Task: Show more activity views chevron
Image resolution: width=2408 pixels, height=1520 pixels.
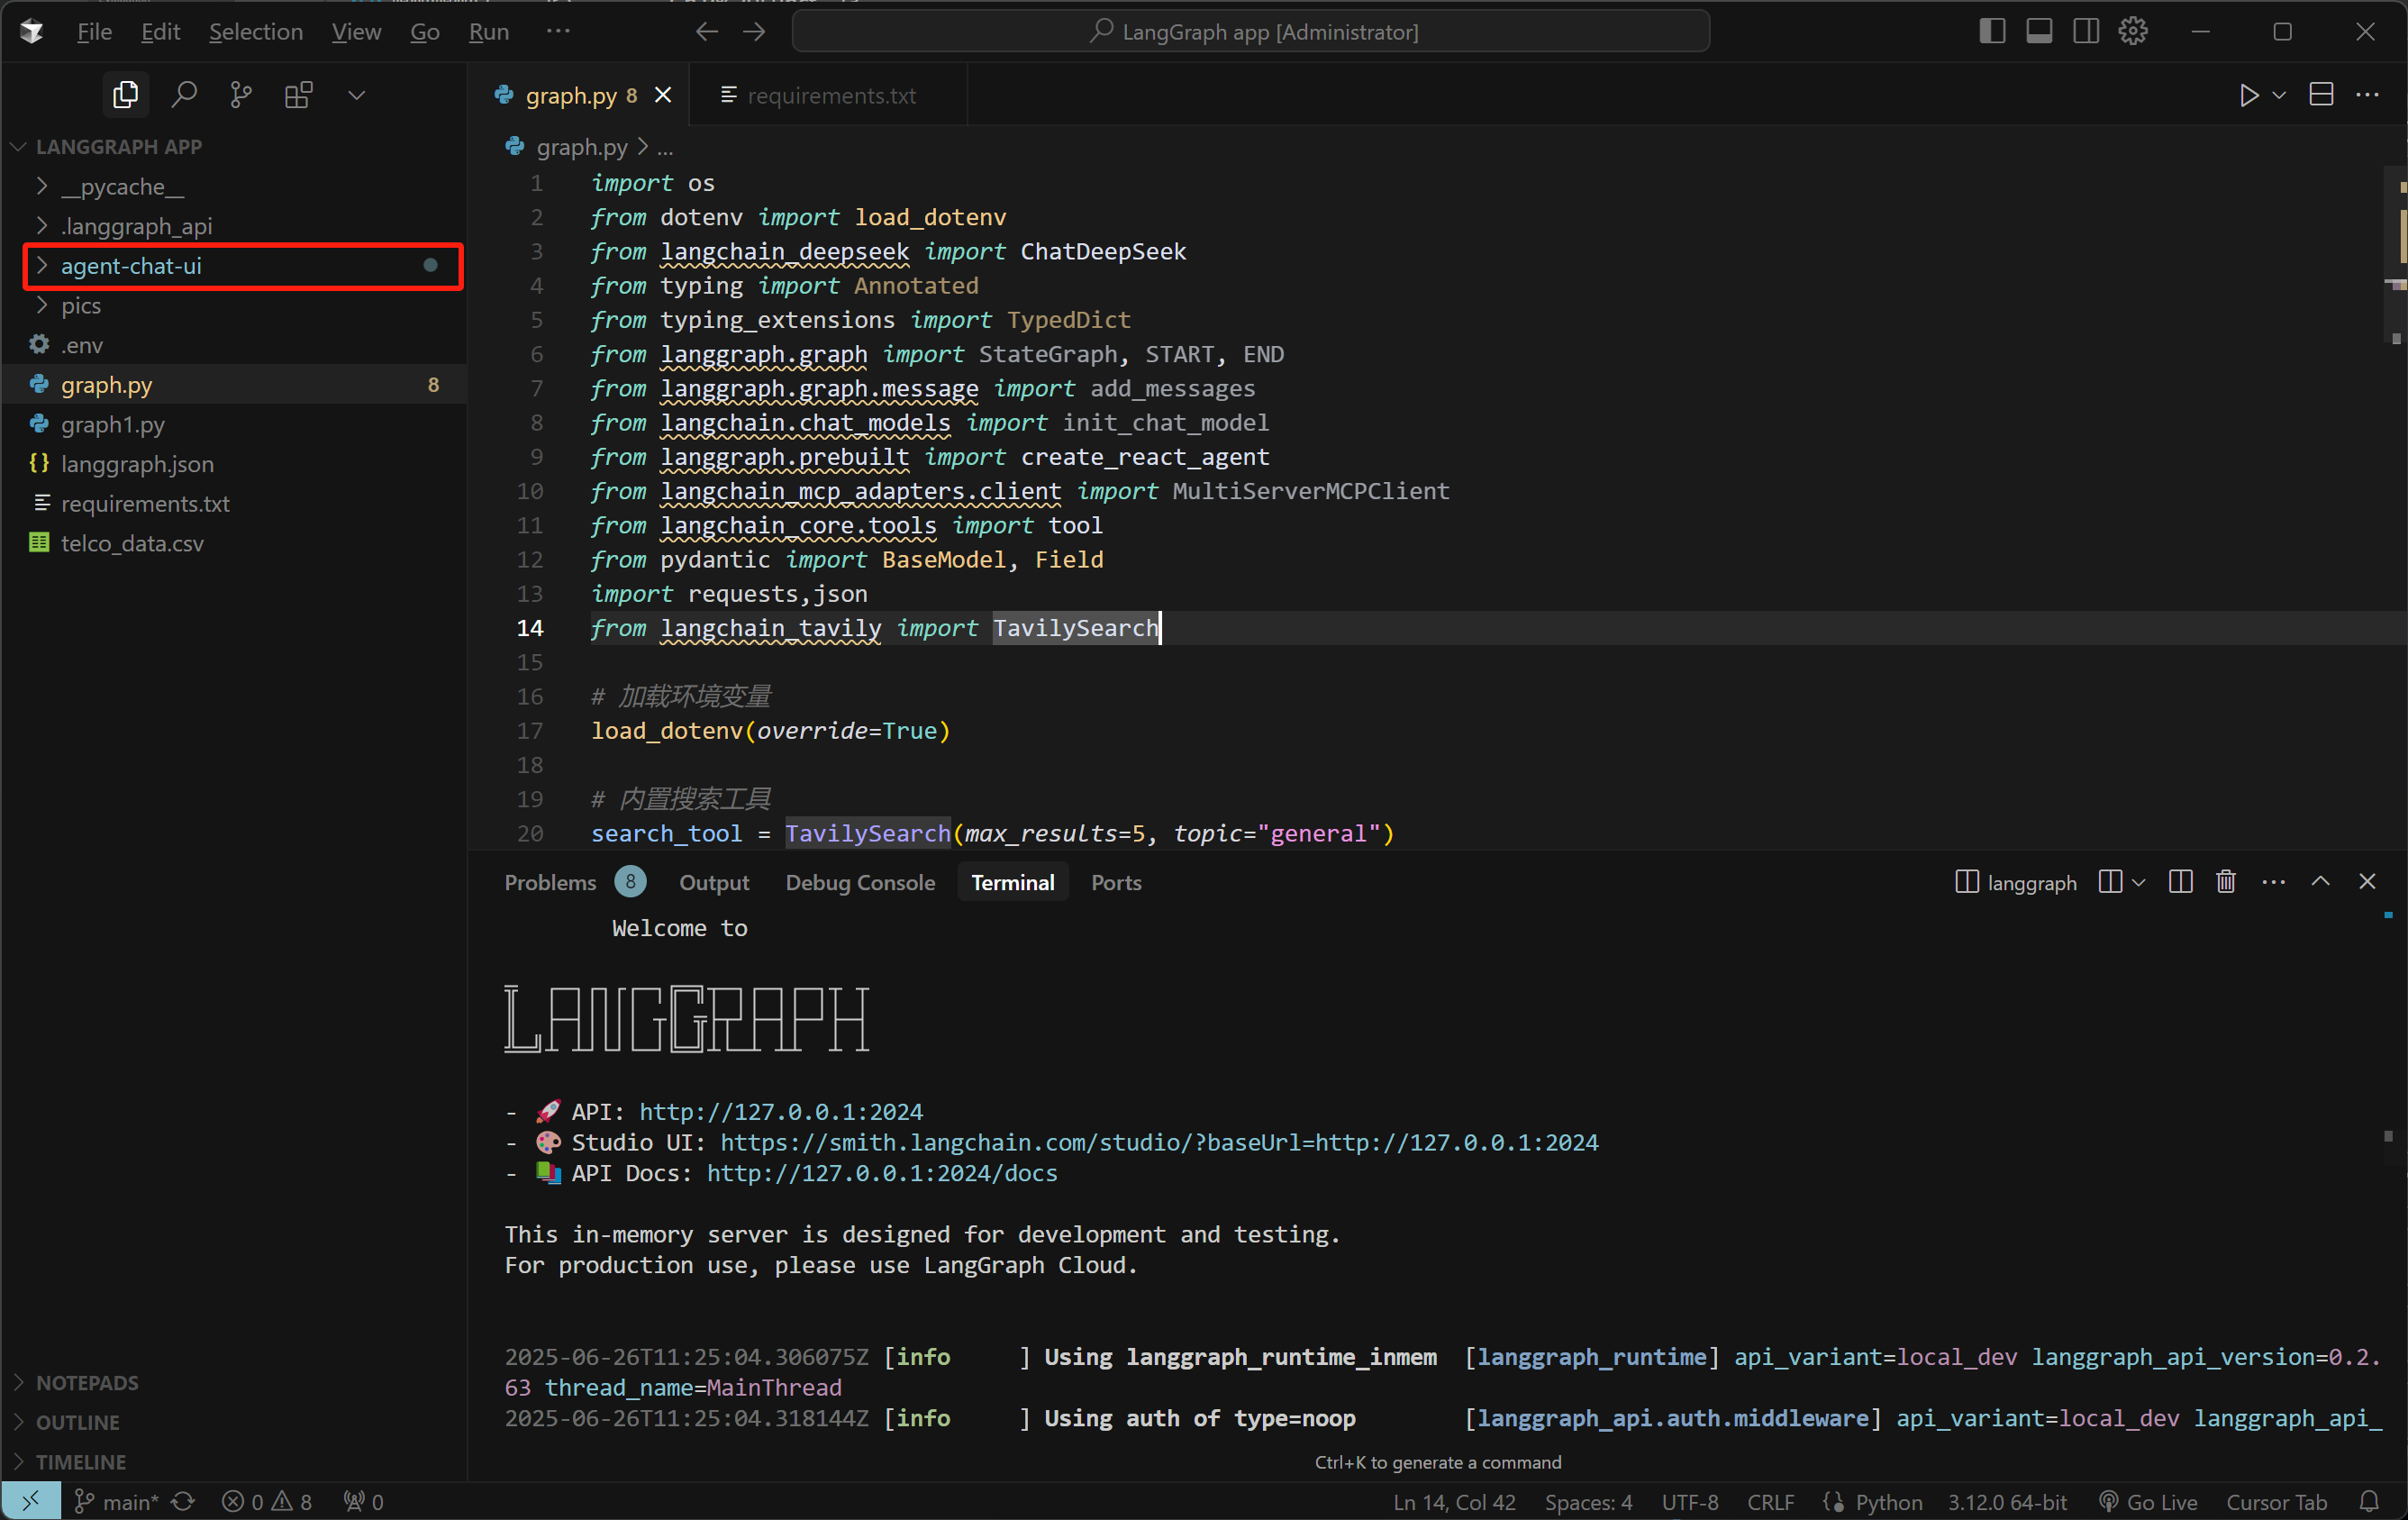Action: pyautogui.click(x=356, y=95)
